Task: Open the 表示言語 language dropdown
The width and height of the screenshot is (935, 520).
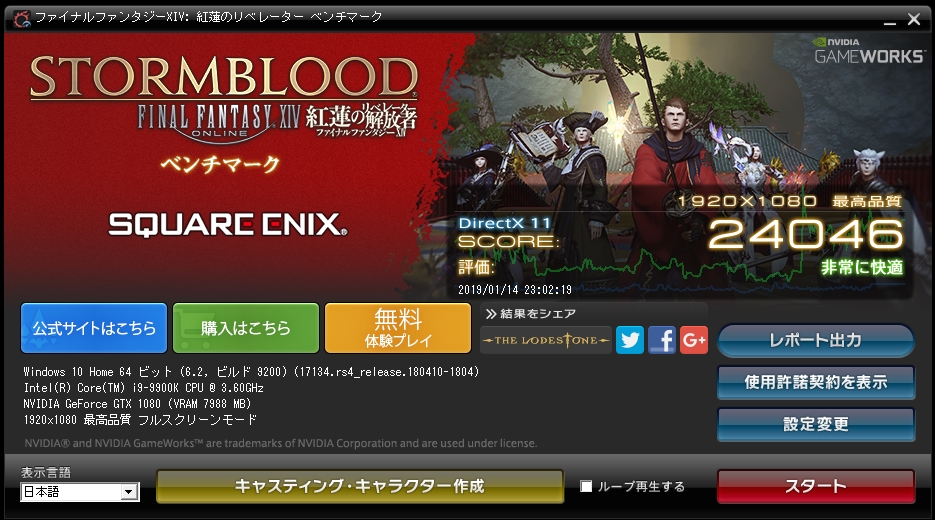Action: click(x=80, y=491)
